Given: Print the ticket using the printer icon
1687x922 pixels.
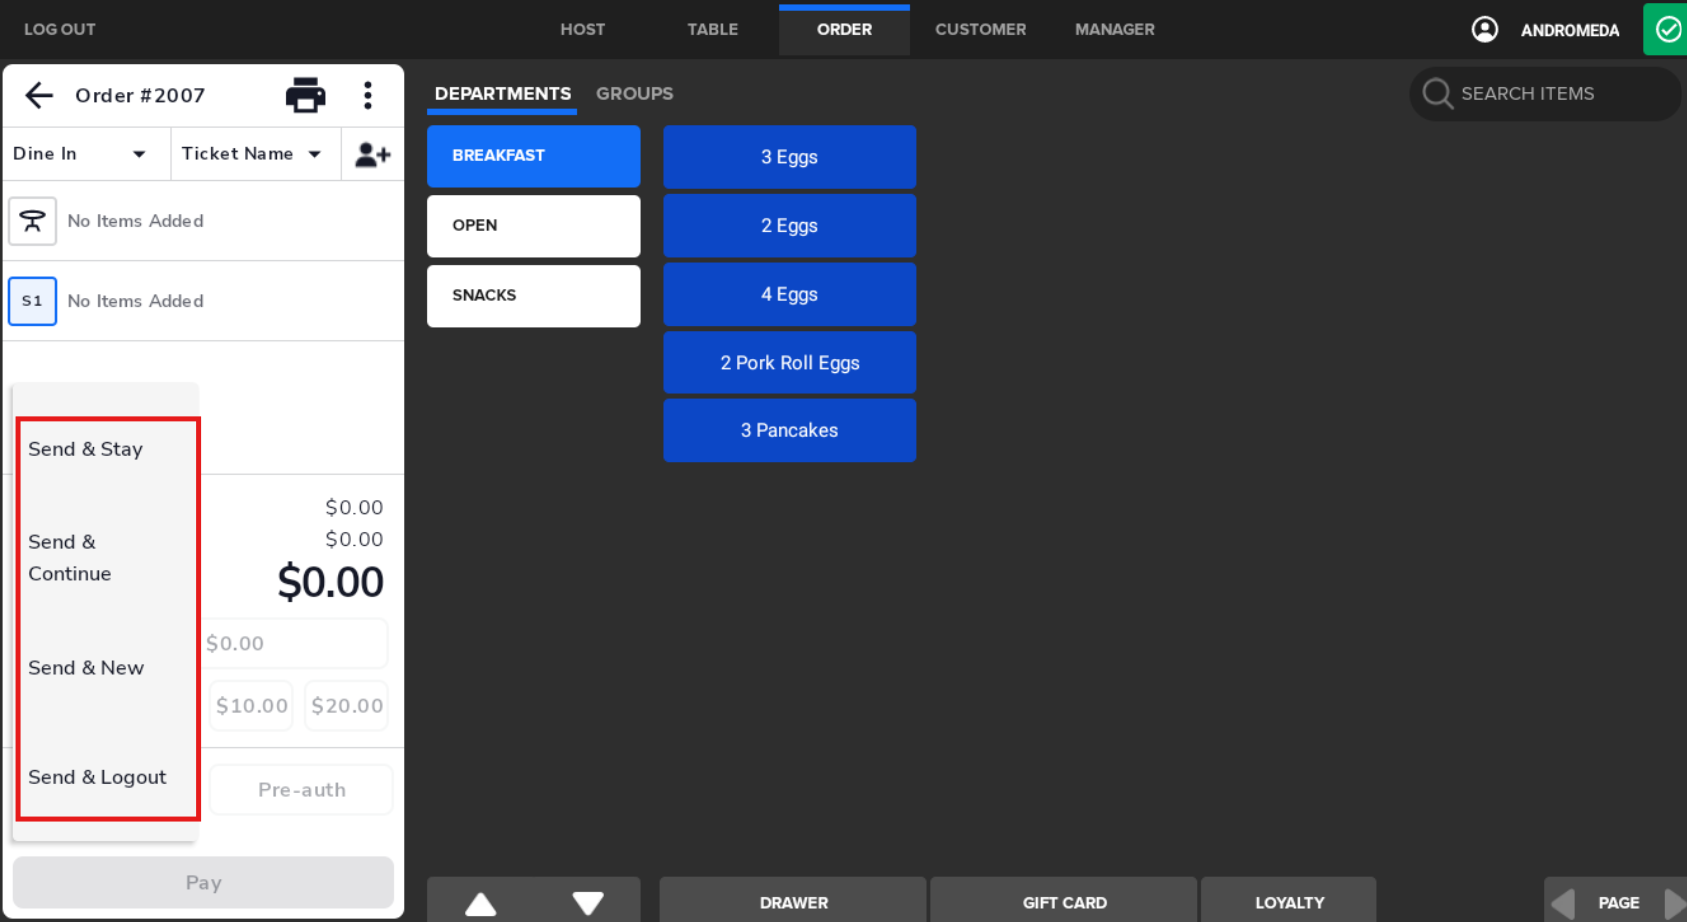Looking at the screenshot, I should tap(305, 95).
